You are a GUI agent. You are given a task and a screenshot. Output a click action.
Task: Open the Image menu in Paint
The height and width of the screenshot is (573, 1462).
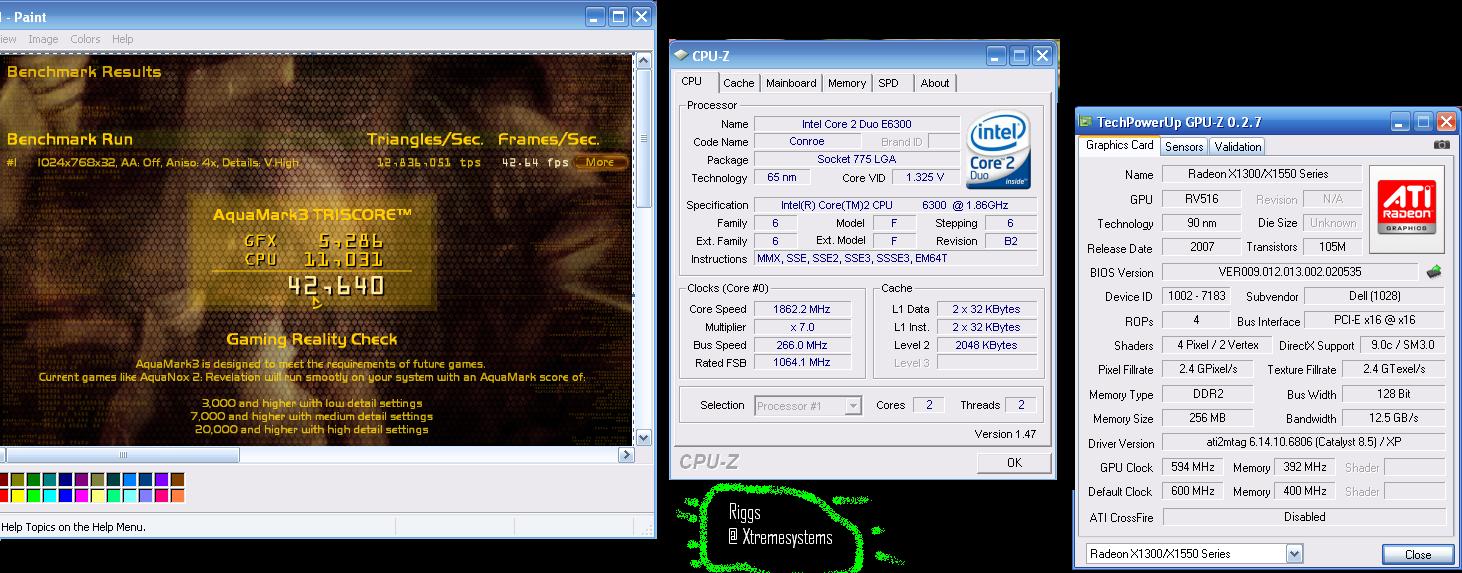pos(43,39)
